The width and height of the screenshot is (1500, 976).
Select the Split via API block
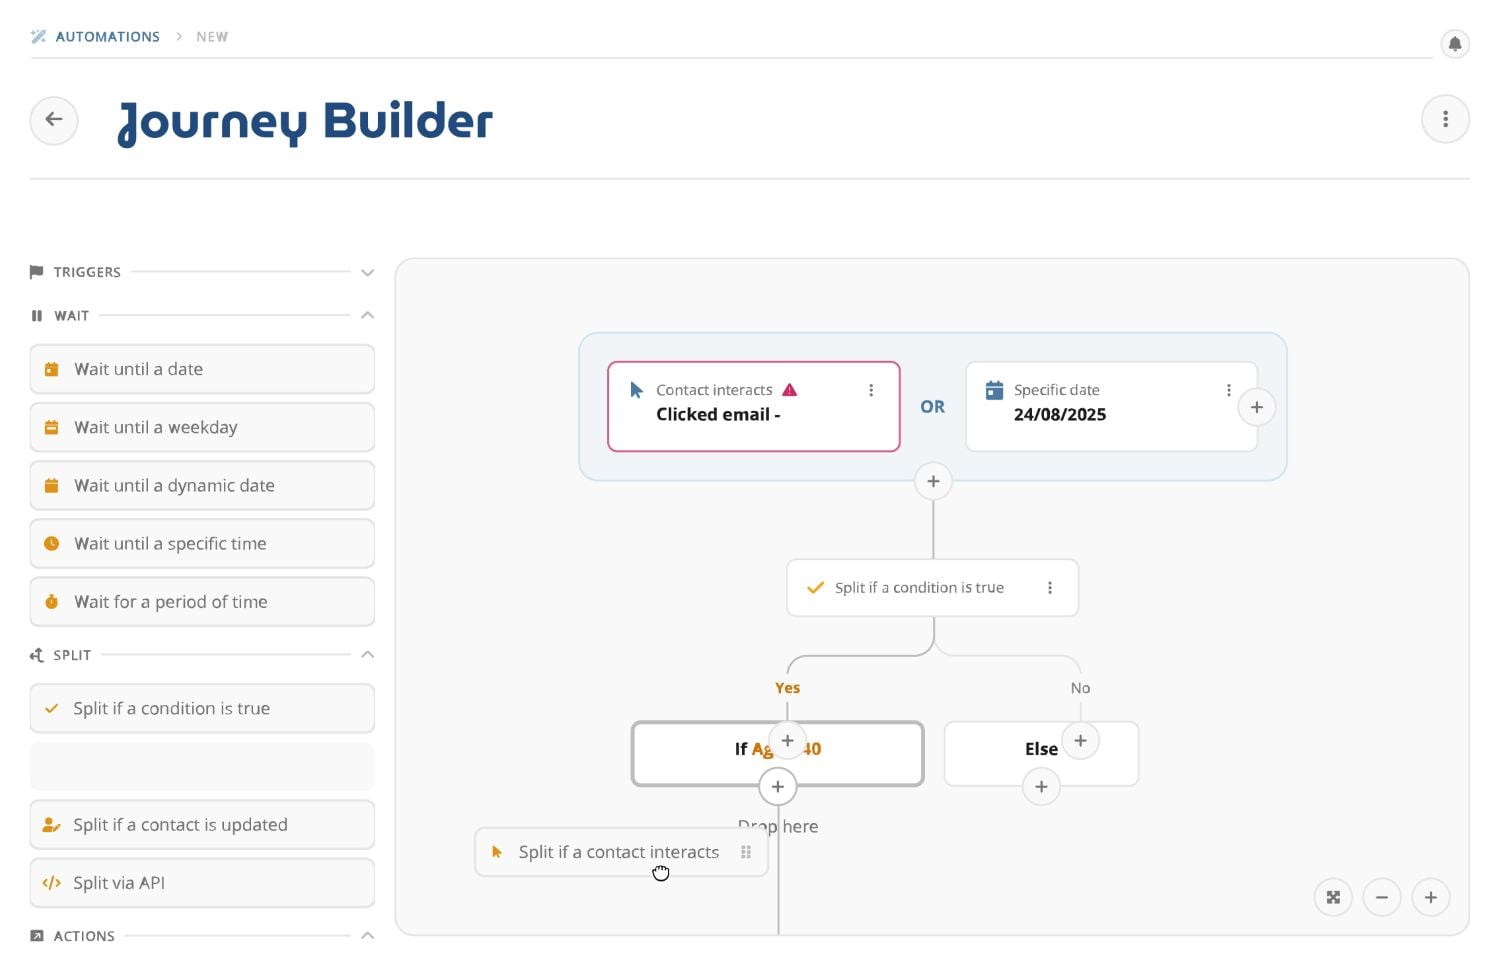pyautogui.click(x=202, y=883)
